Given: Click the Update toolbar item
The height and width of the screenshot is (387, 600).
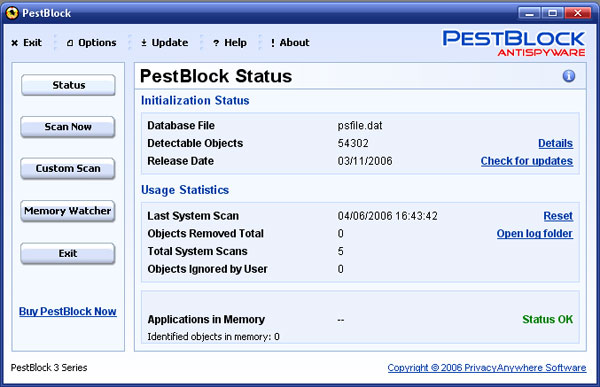Looking at the screenshot, I should pyautogui.click(x=165, y=42).
